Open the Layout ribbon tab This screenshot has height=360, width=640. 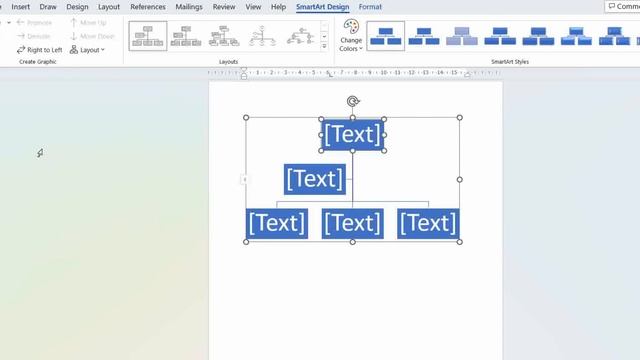click(109, 7)
